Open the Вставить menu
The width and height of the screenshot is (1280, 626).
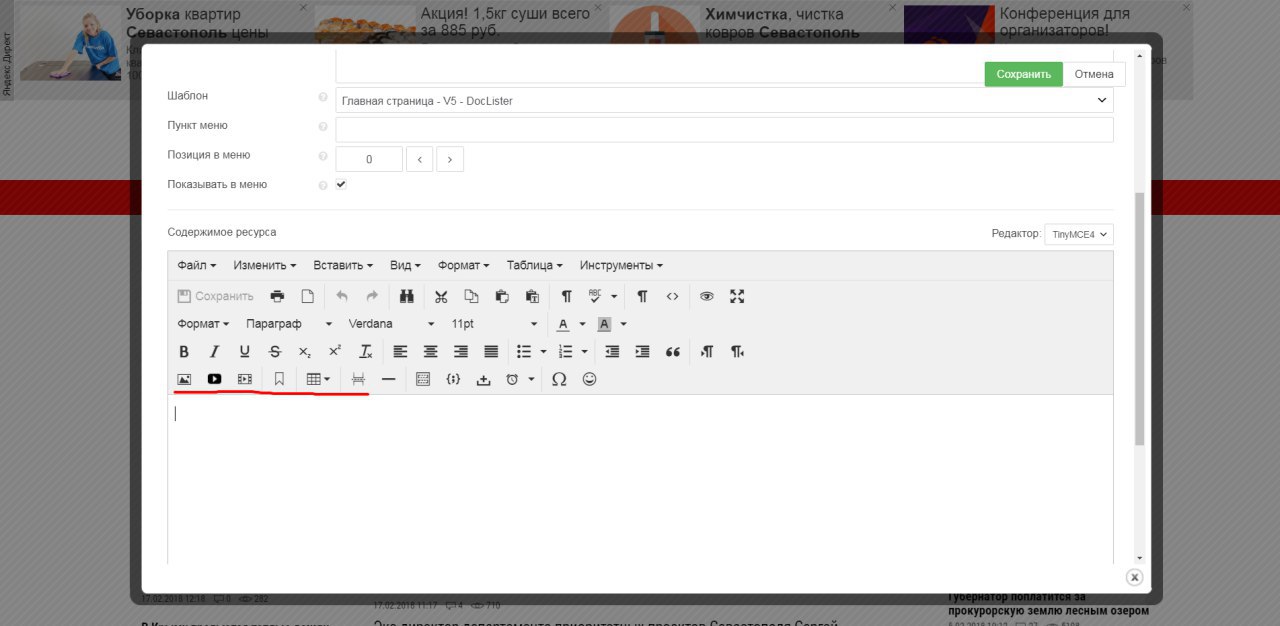343,265
